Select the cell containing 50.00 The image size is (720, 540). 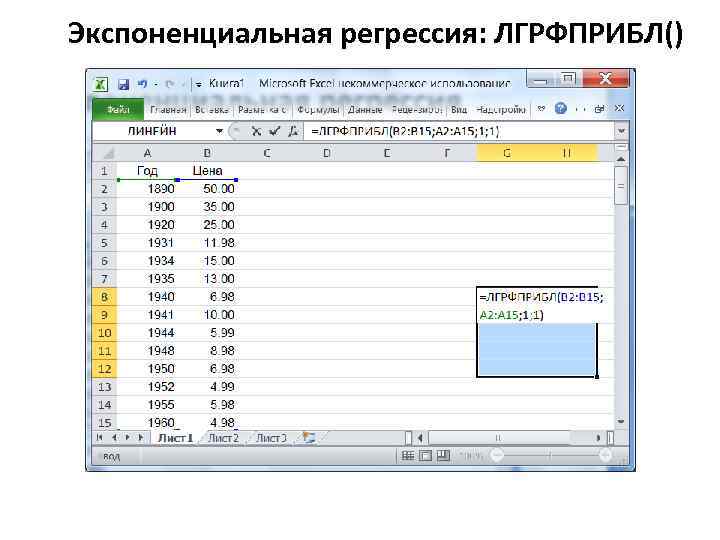(x=207, y=189)
